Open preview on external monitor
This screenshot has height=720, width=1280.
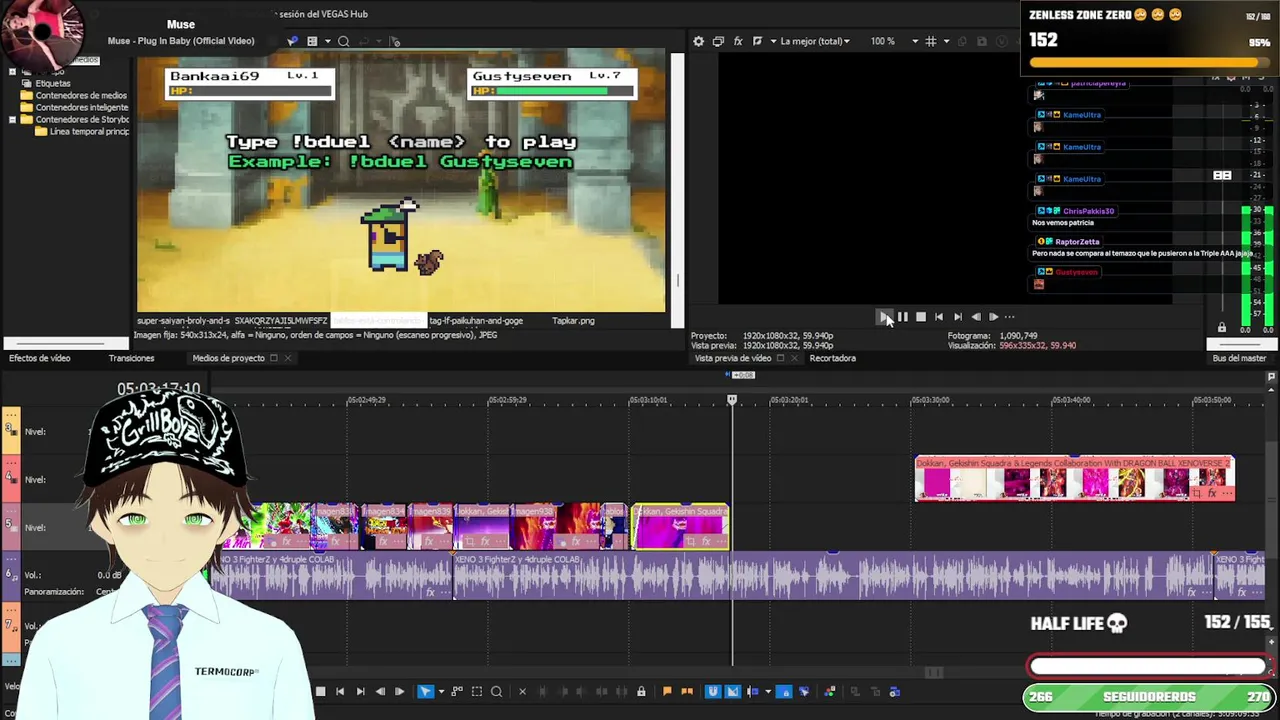pyautogui.click(x=718, y=41)
